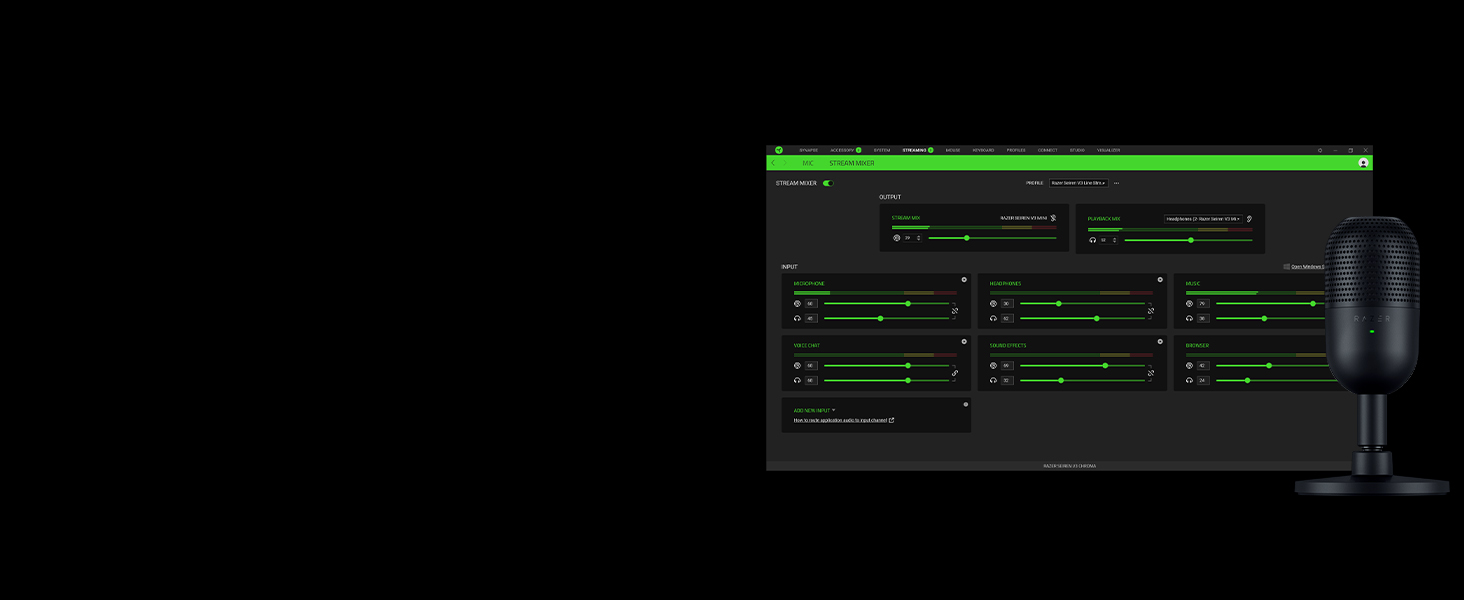Open the Profile dropdown for Razer Seiren V3
This screenshot has height=600, width=1464.
pyautogui.click(x=1079, y=183)
